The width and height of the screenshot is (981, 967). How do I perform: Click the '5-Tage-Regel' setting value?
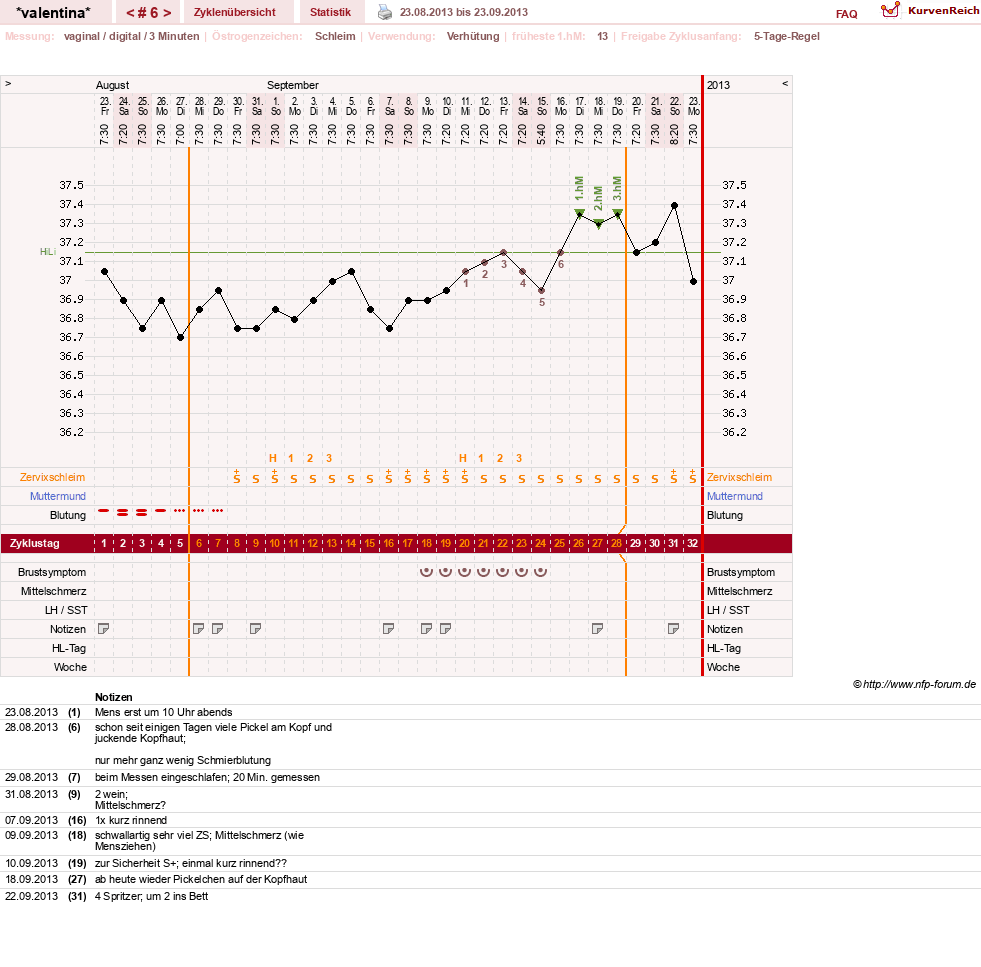pyautogui.click(x=786, y=36)
